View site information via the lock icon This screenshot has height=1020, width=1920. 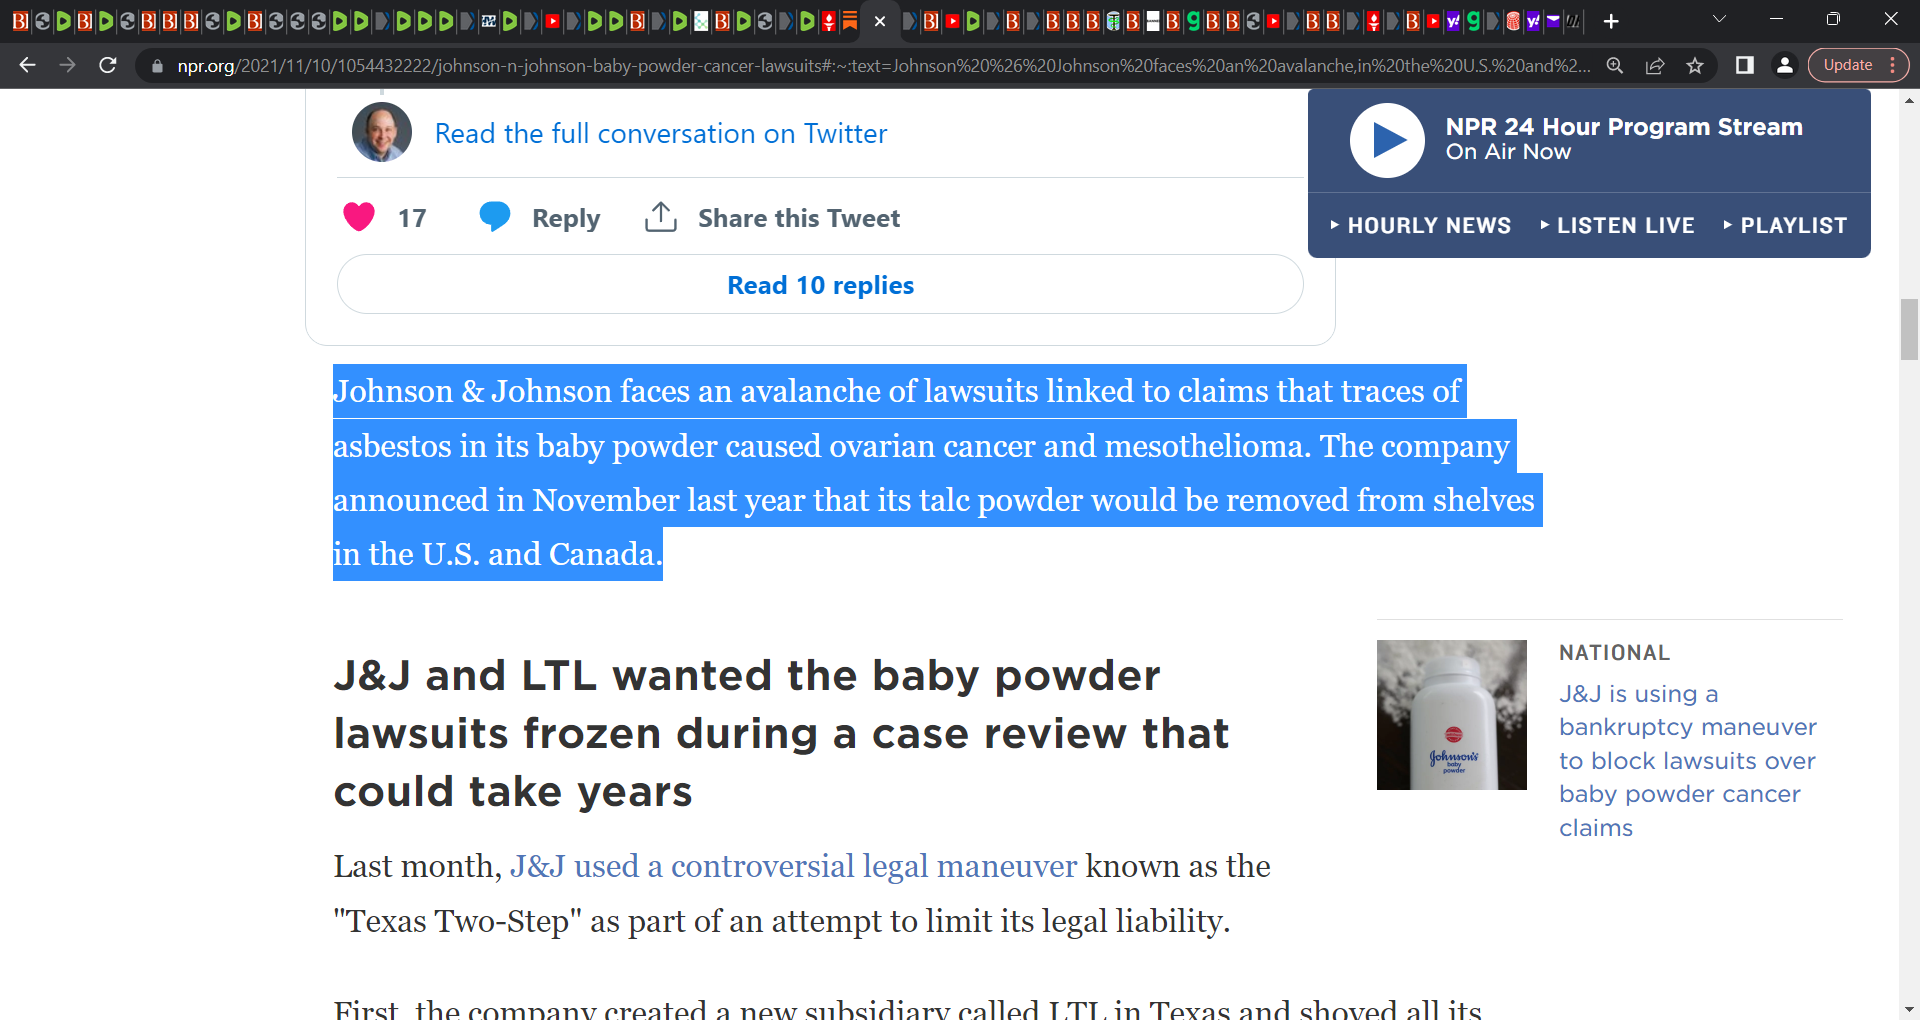[x=157, y=66]
